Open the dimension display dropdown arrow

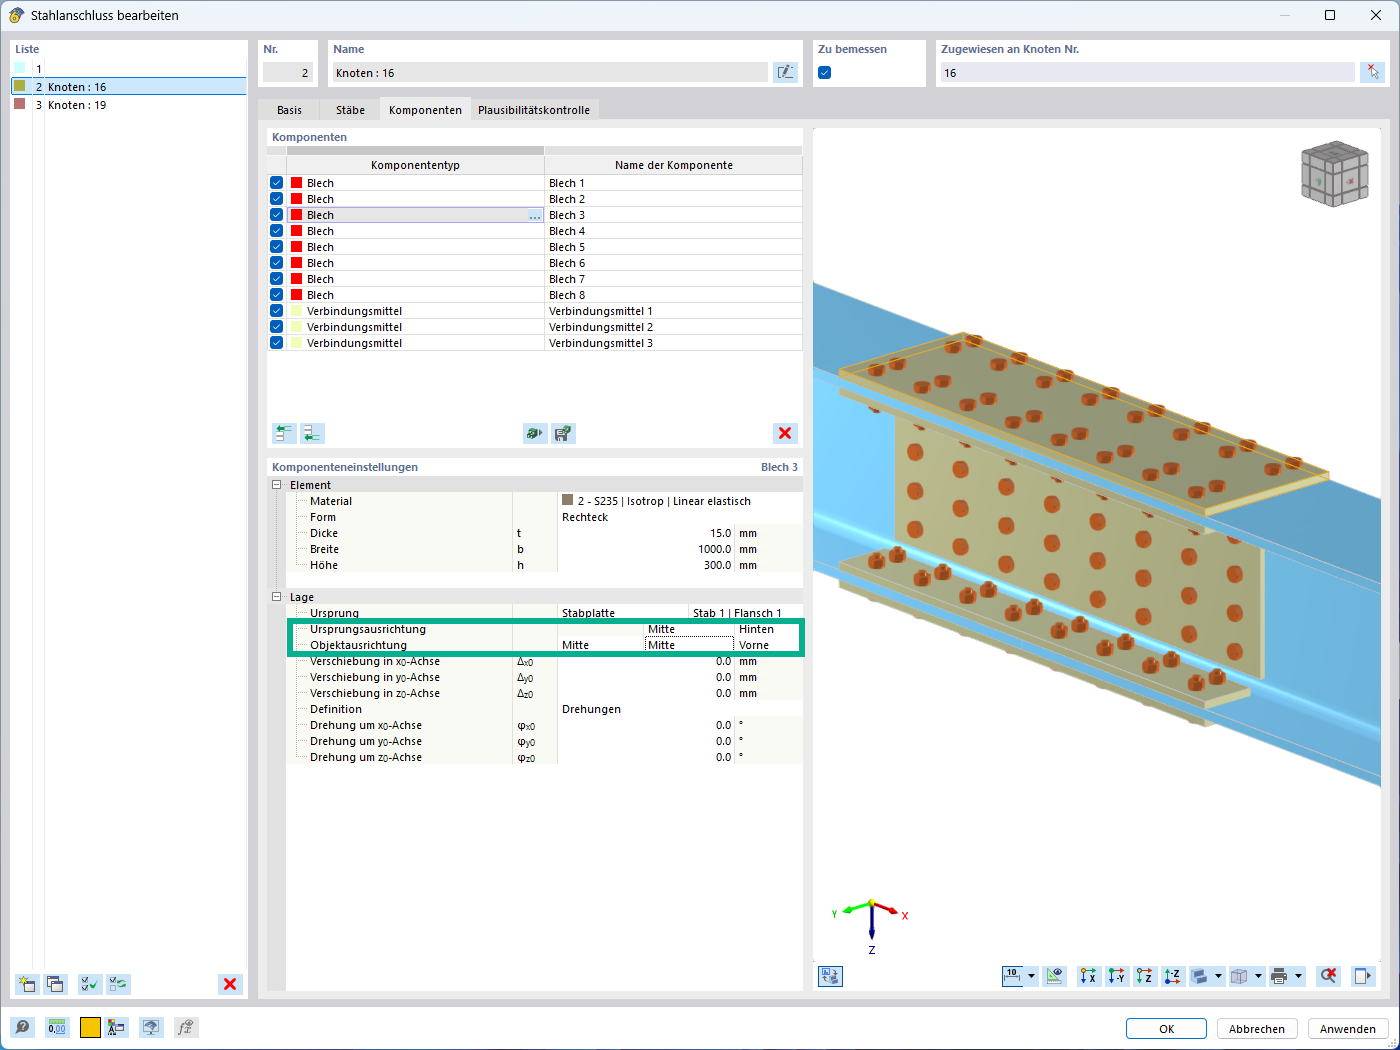pos(1031,976)
